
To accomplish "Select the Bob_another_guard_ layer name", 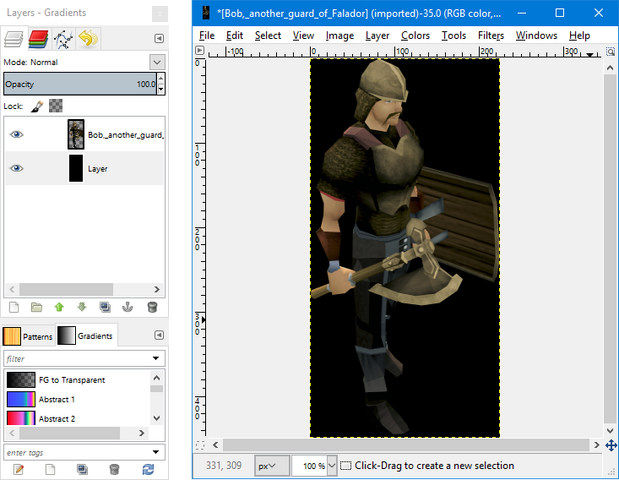I will click(126, 135).
